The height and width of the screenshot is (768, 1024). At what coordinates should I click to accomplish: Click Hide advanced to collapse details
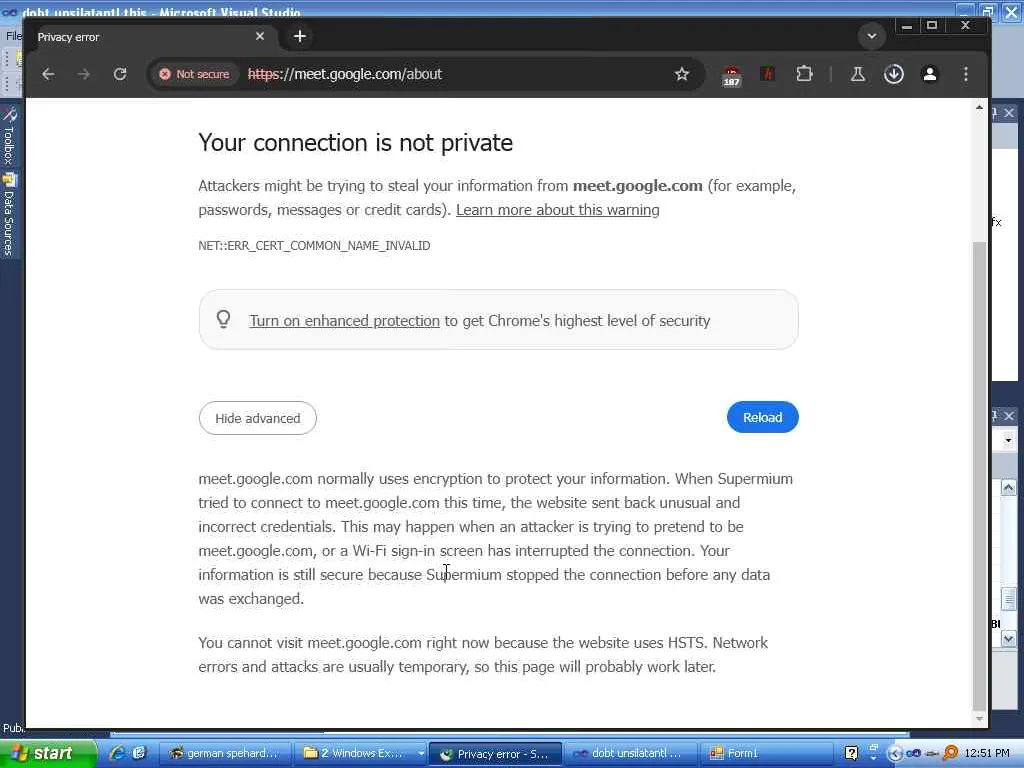click(257, 418)
